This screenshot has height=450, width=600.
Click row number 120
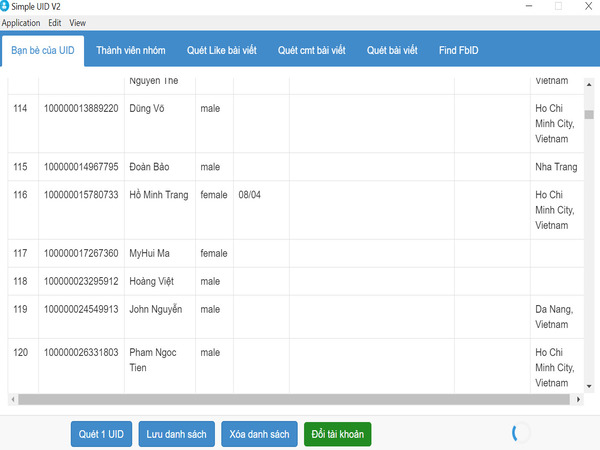click(20, 352)
